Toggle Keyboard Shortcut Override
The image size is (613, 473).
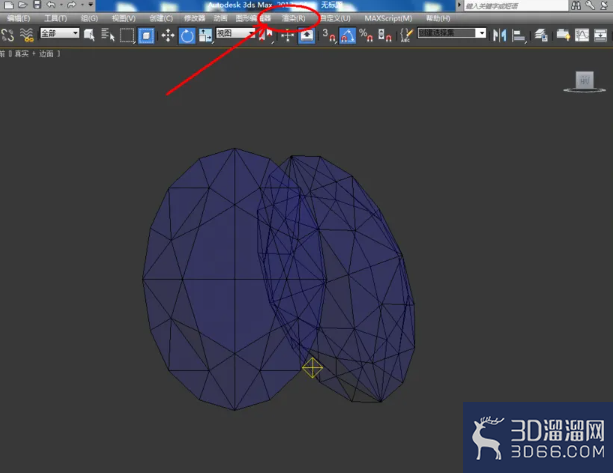(x=306, y=36)
